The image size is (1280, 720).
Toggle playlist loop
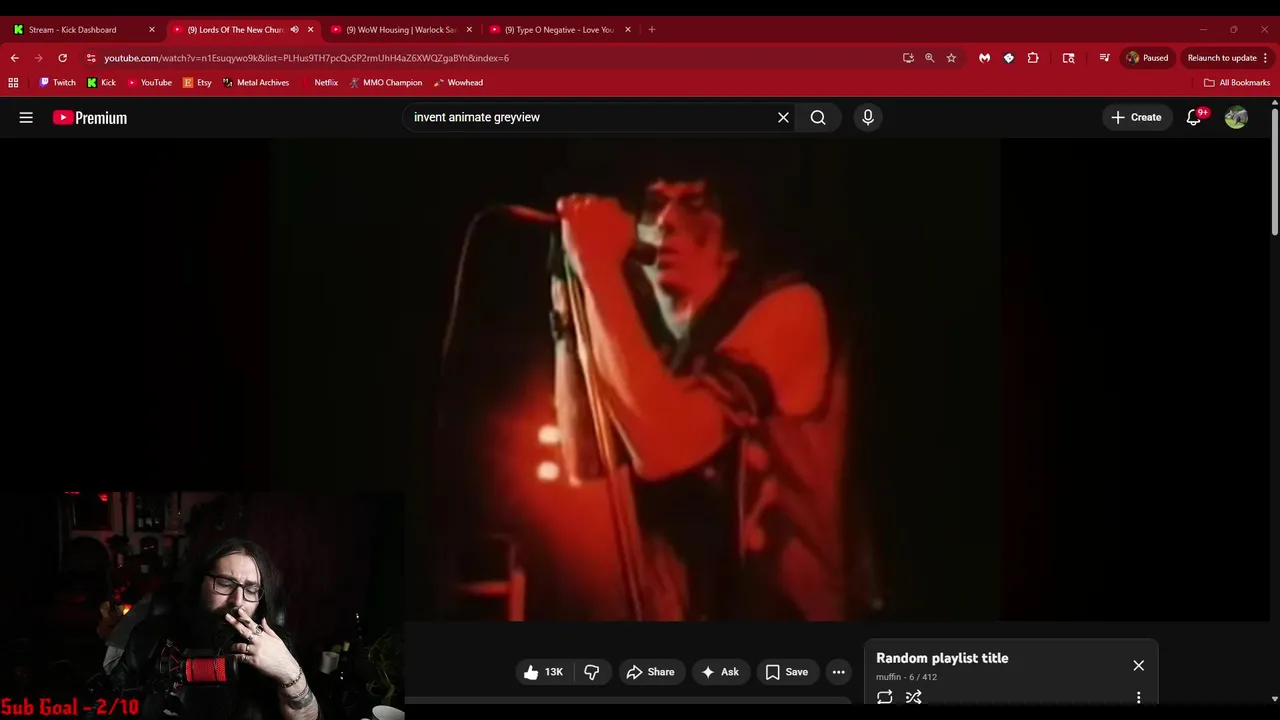click(885, 697)
